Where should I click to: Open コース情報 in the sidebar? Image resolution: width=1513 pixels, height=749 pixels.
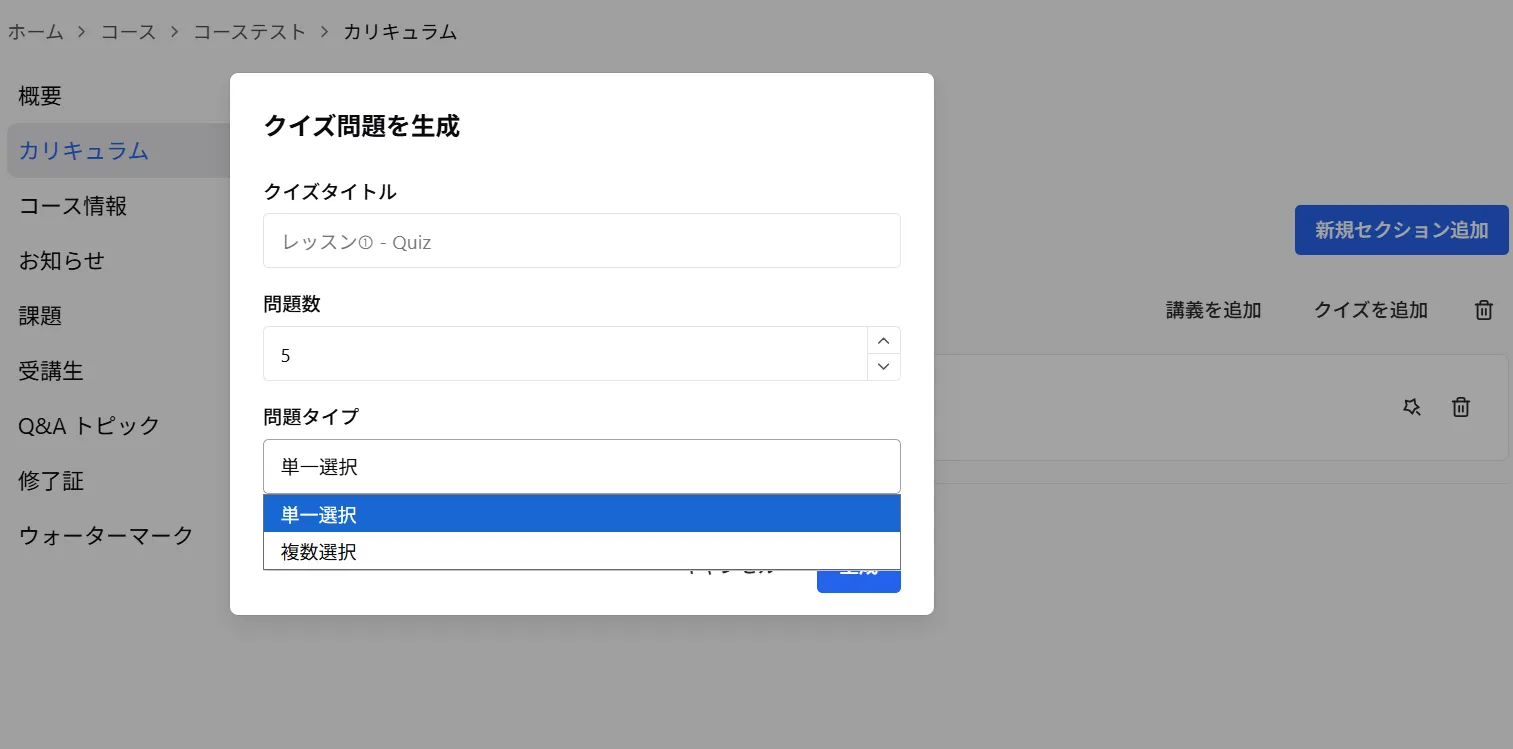[73, 206]
